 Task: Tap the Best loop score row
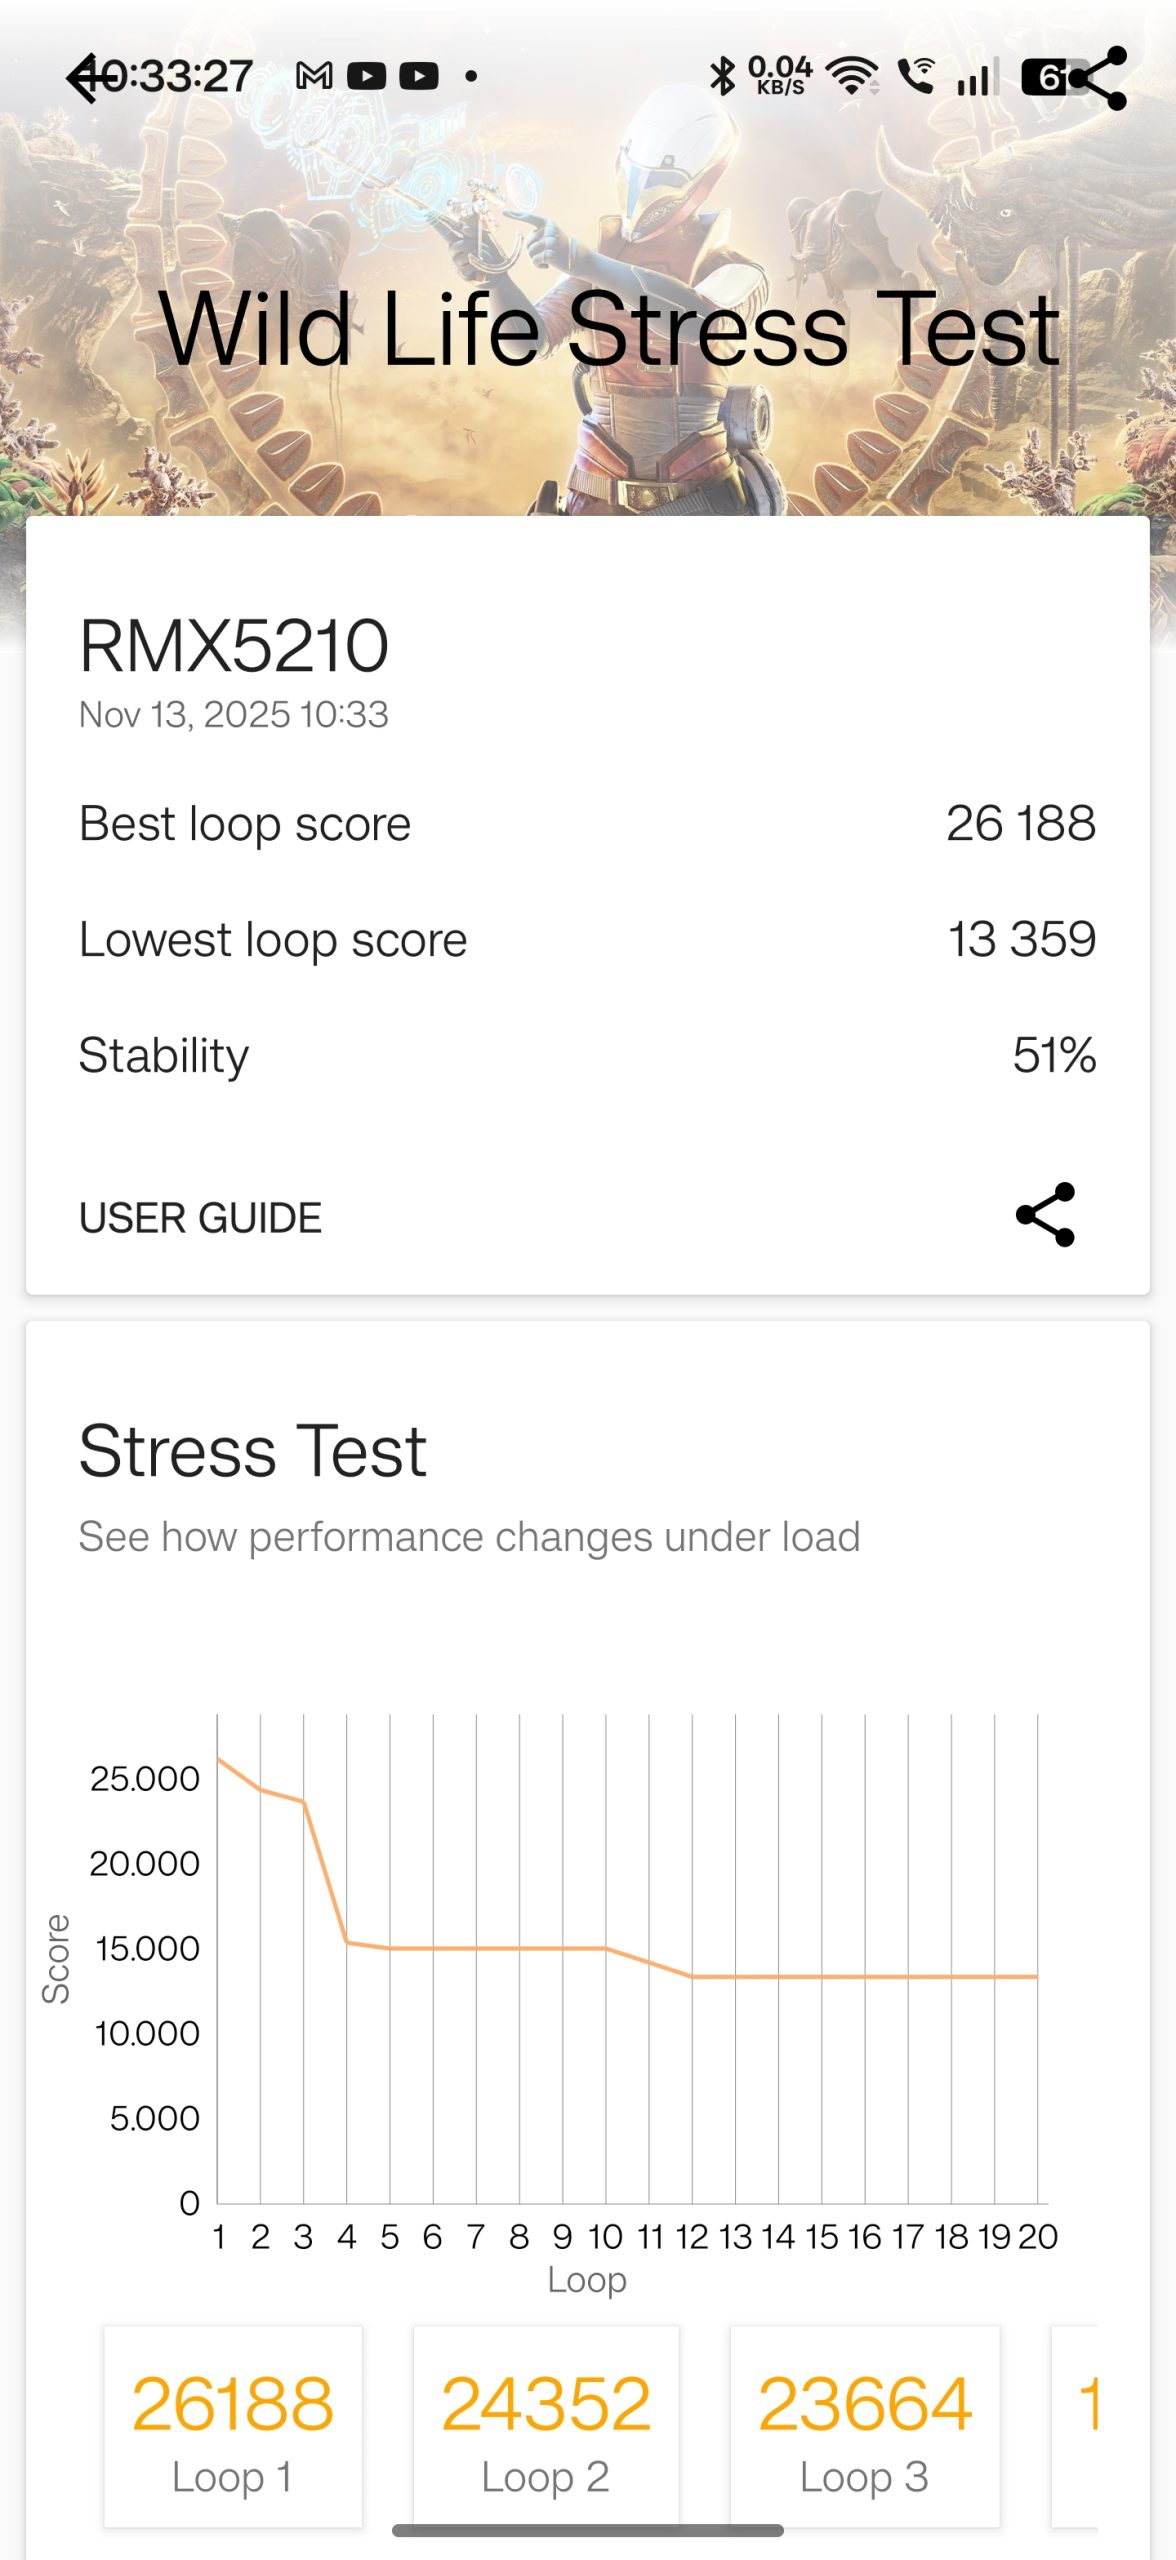pyautogui.click(x=588, y=824)
